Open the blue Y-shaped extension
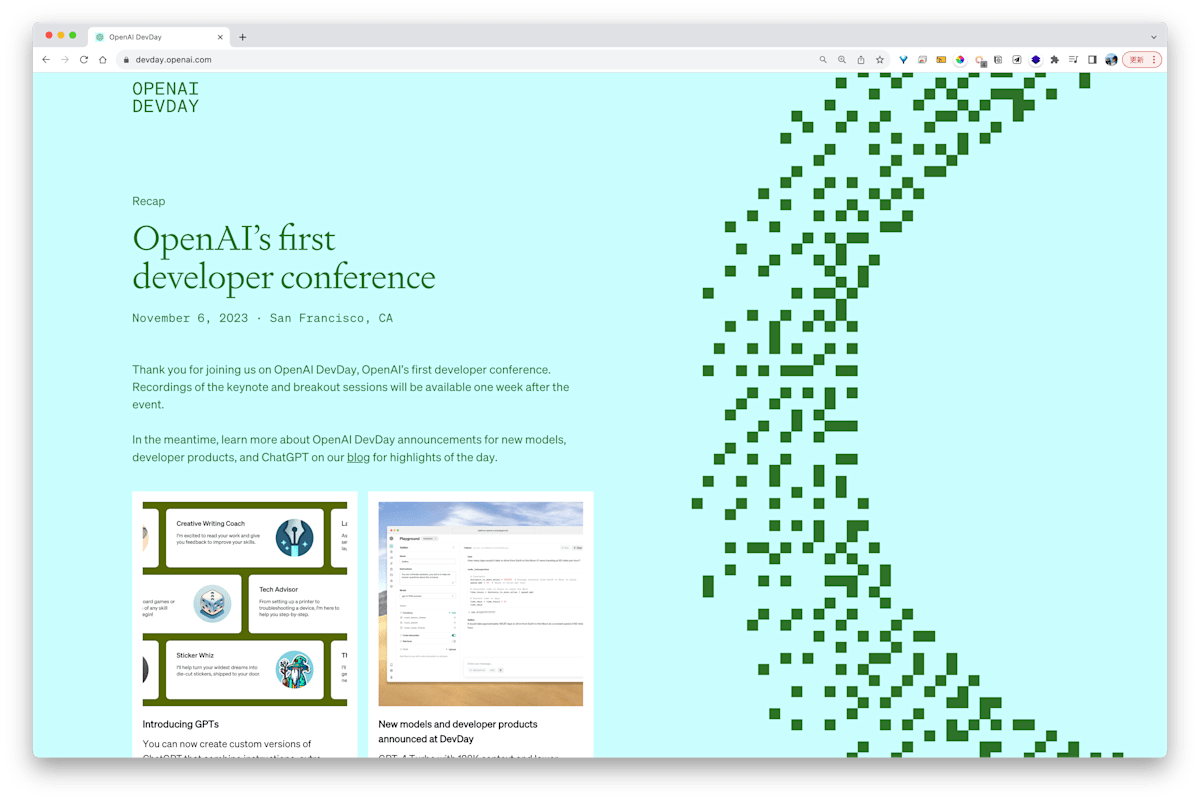 pos(903,60)
